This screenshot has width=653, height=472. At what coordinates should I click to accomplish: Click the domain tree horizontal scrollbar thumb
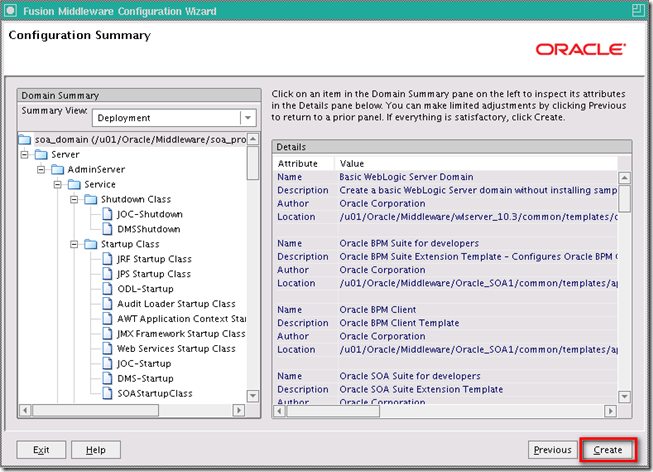tap(95, 410)
